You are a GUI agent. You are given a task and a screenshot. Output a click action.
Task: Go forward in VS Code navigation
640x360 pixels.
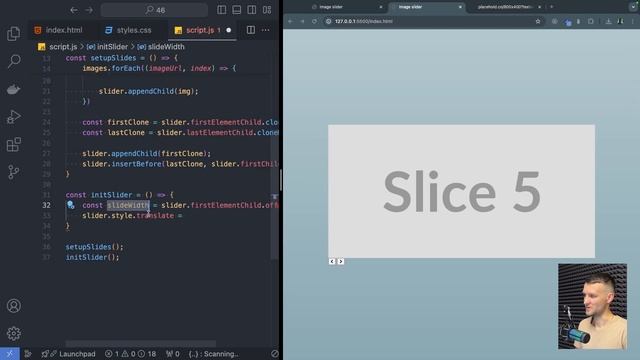[89, 10]
